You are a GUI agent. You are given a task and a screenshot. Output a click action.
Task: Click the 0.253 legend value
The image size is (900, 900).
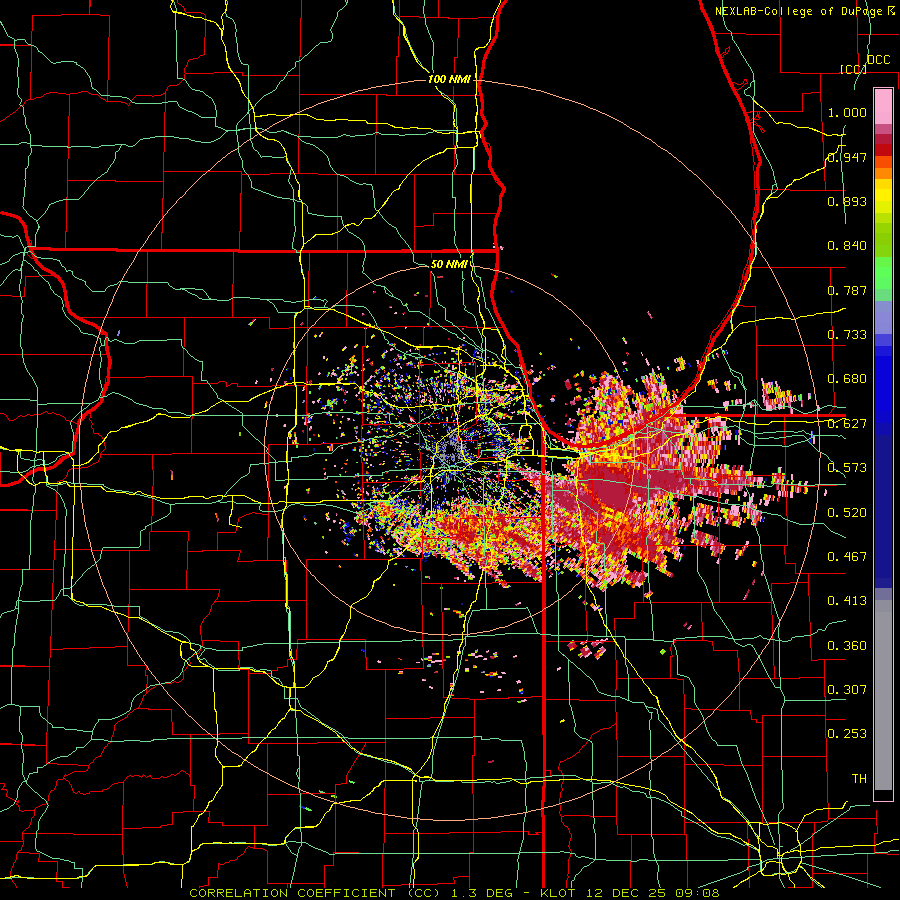[x=847, y=734]
